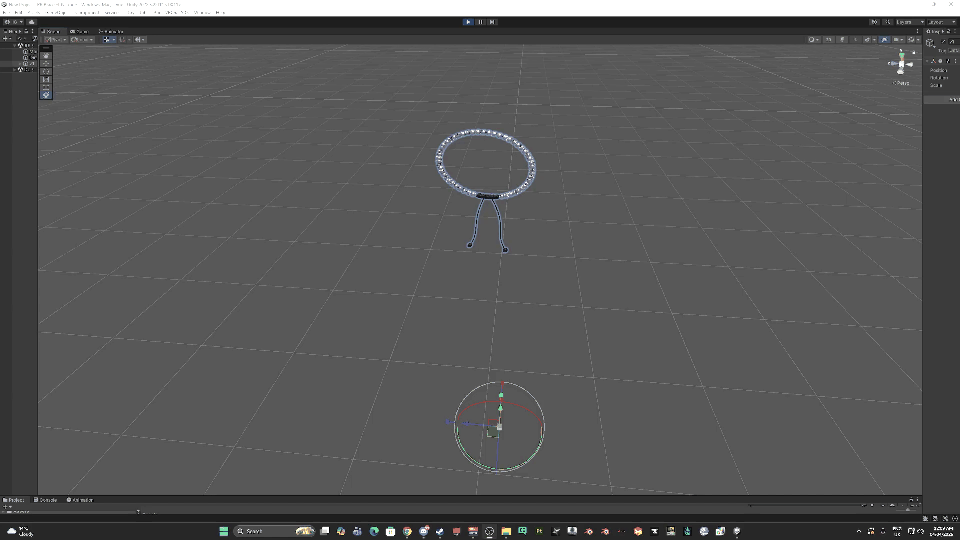
Task: Click the green Y axis on orientation gizmo
Action: pos(901,54)
